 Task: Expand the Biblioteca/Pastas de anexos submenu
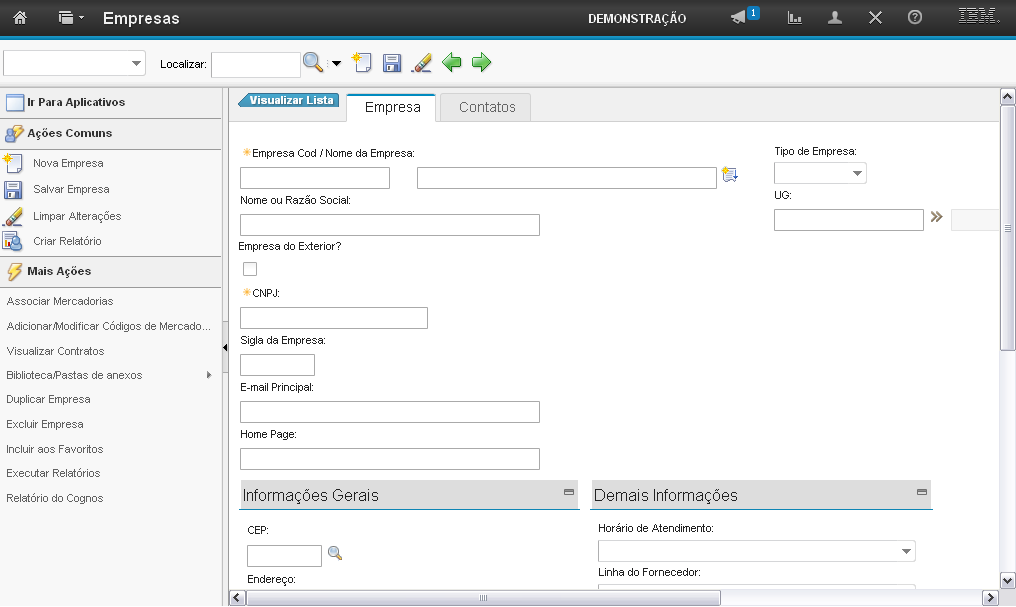pos(209,375)
